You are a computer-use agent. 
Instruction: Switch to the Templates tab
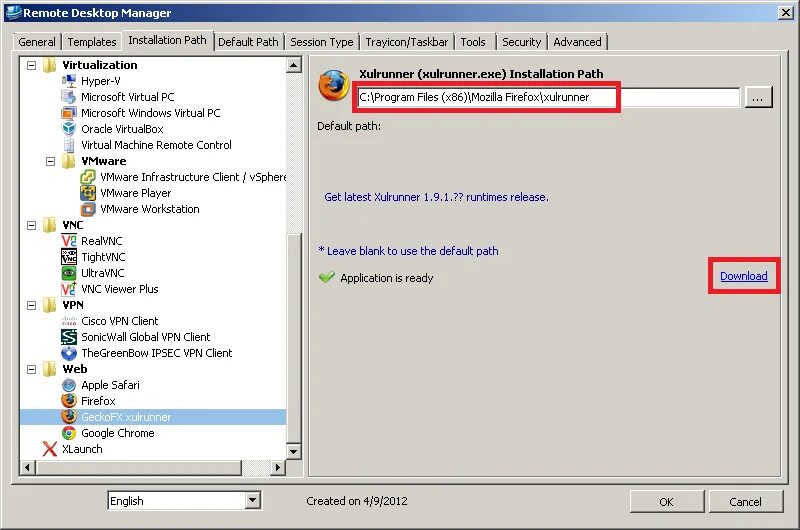92,42
